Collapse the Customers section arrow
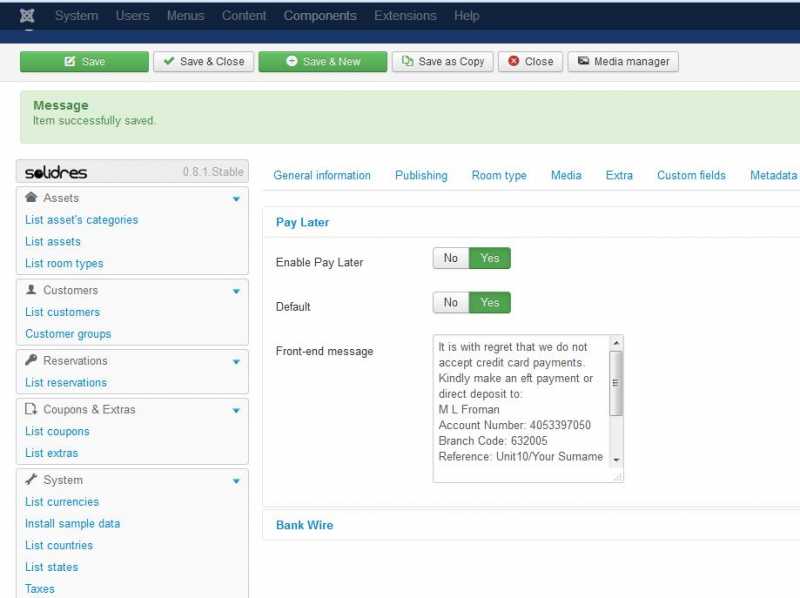Screen dimensions: 800x598 [x=236, y=291]
